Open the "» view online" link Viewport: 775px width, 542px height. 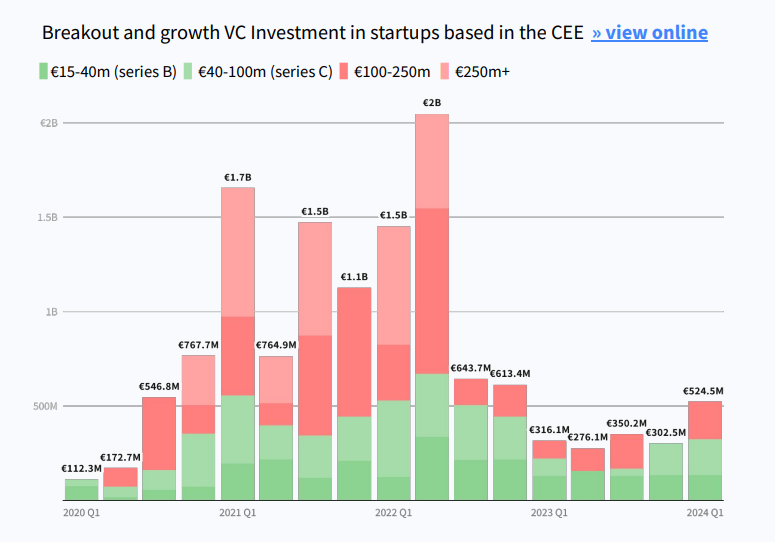[649, 33]
